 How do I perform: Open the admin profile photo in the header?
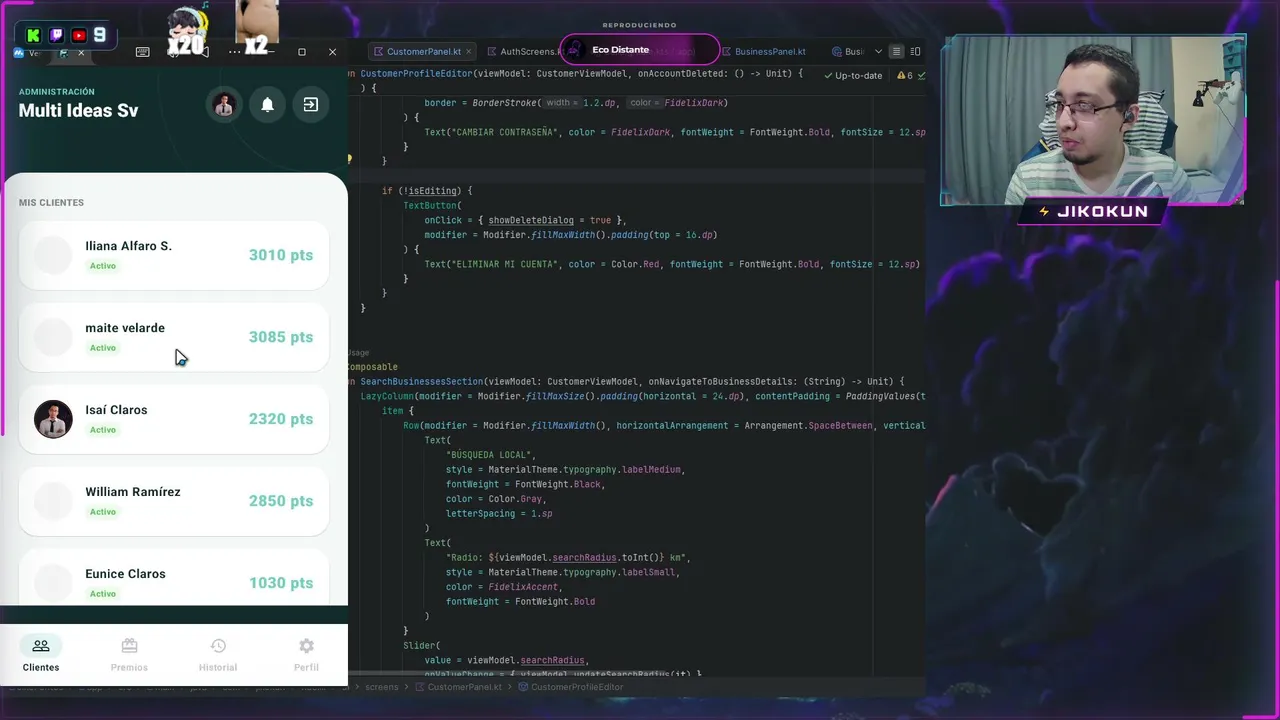[224, 104]
